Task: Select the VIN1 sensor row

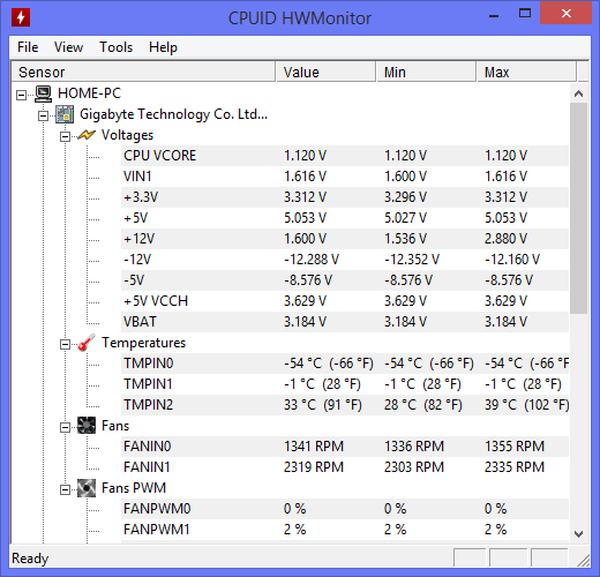Action: [345, 176]
